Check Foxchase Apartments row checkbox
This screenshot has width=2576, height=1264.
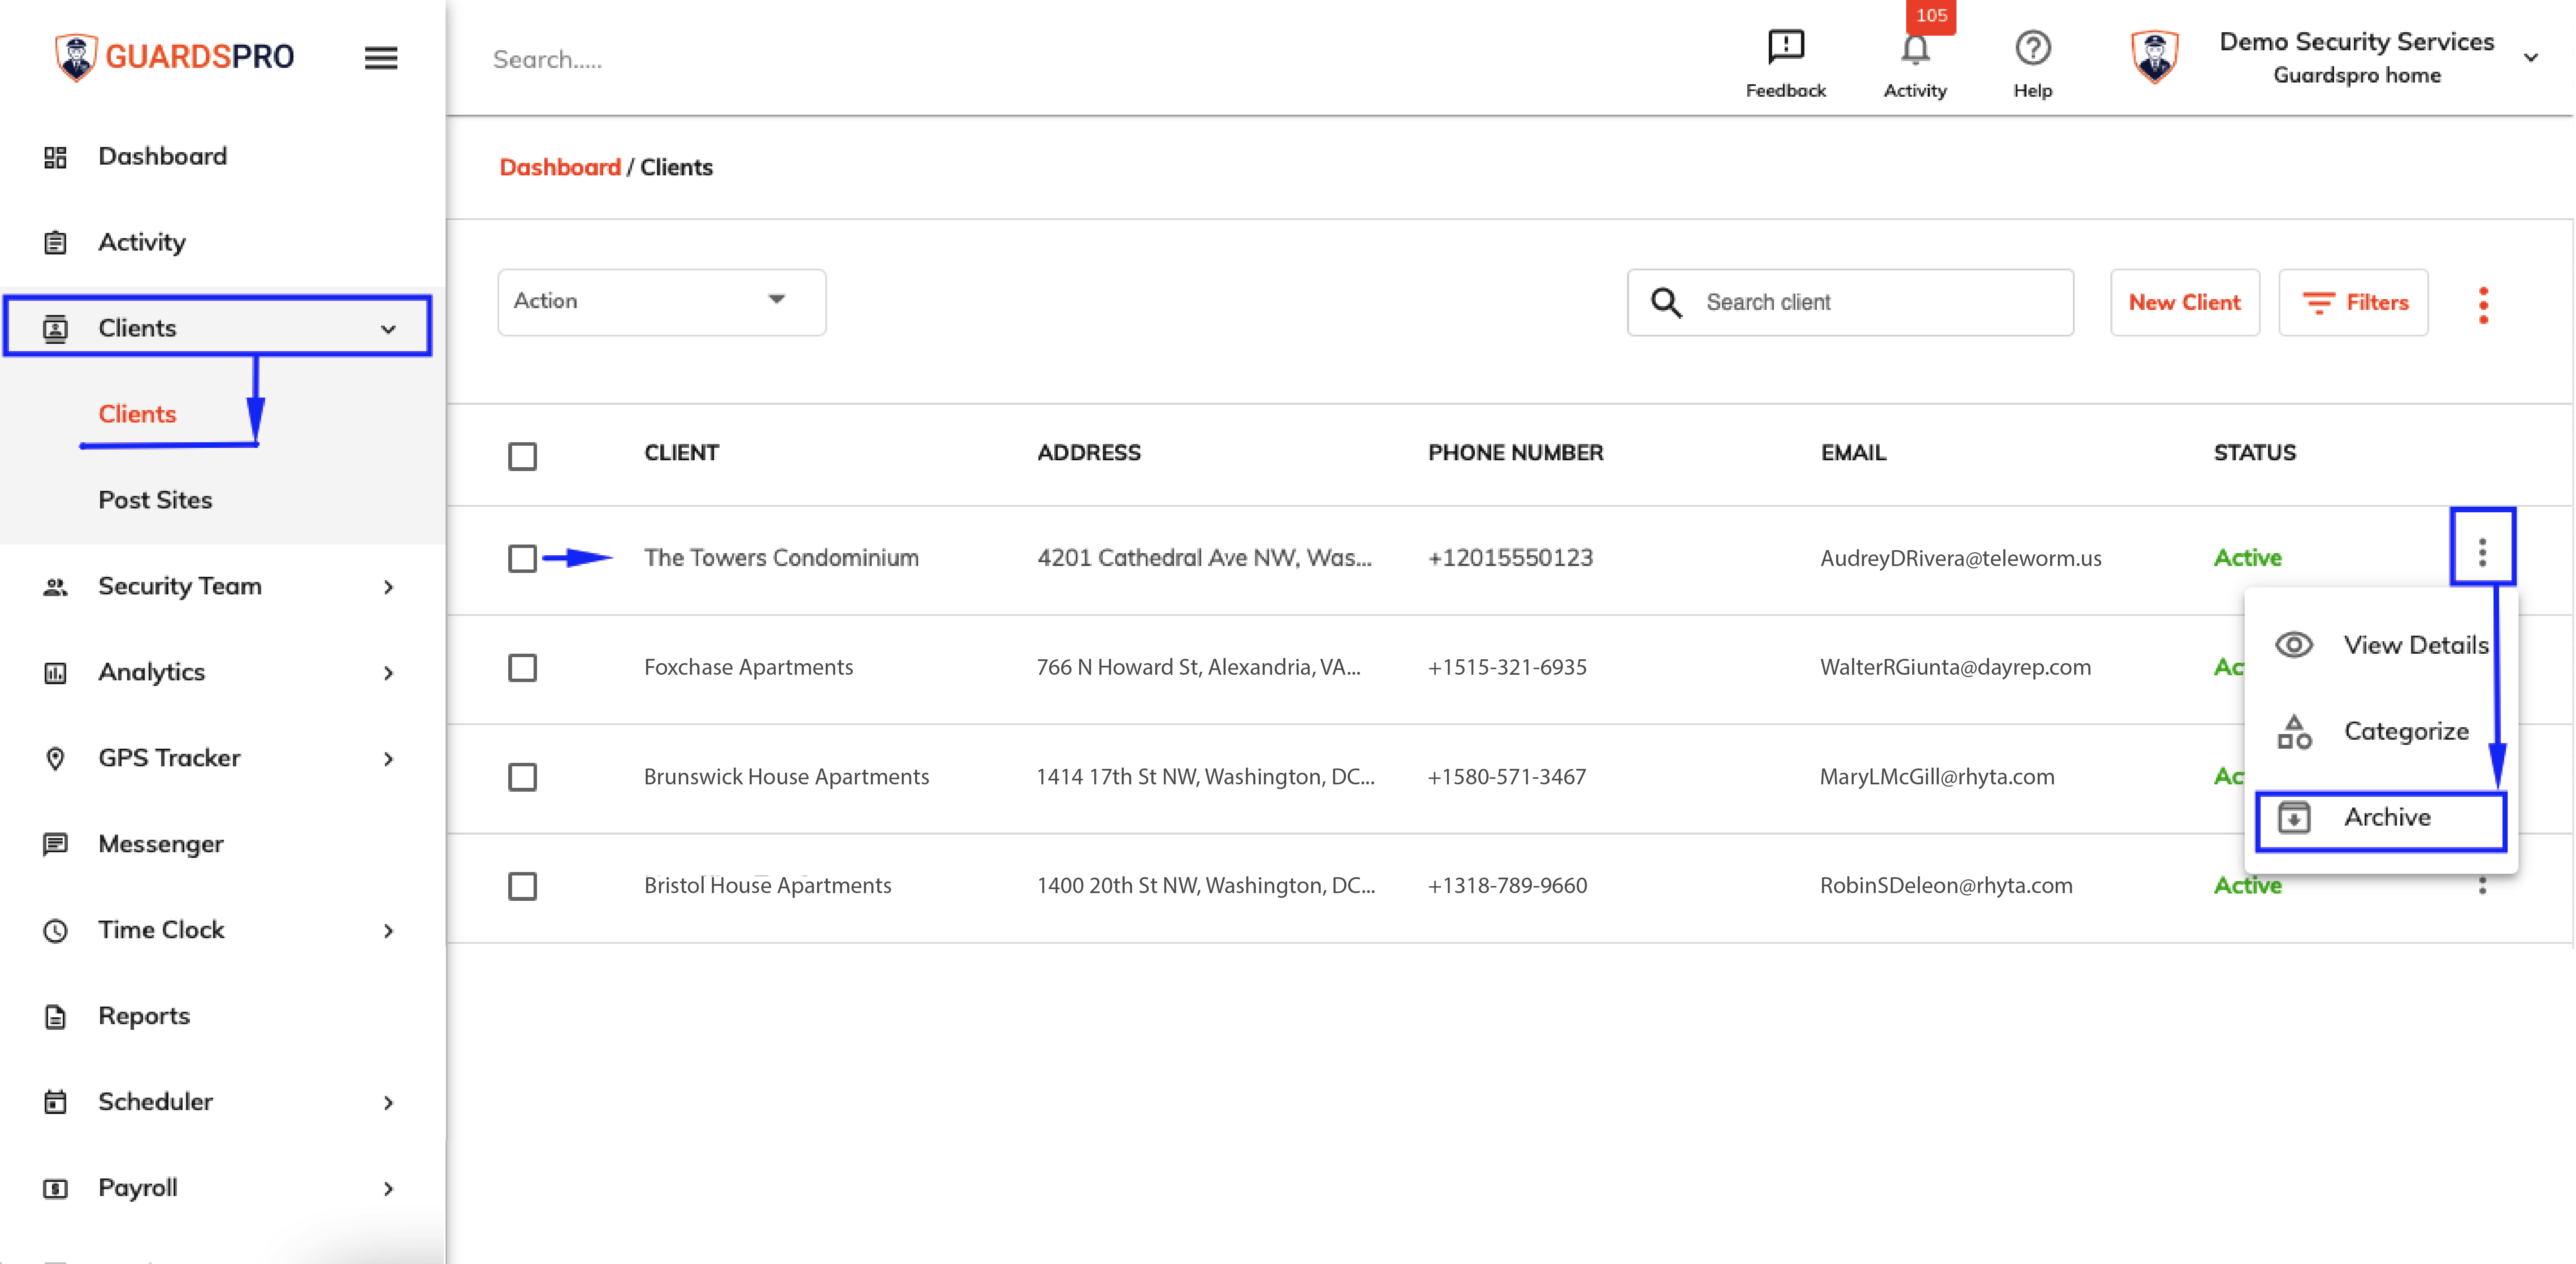point(522,667)
